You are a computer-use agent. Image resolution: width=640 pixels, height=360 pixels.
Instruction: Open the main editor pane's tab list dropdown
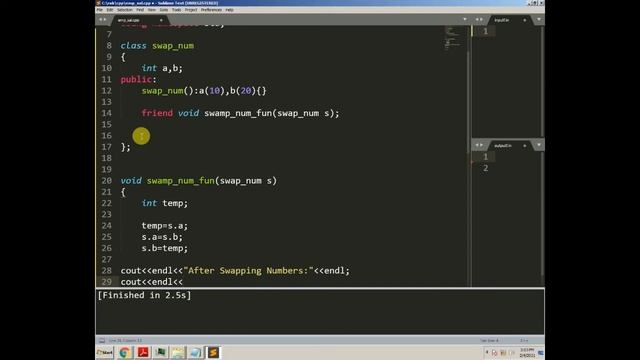point(464,20)
